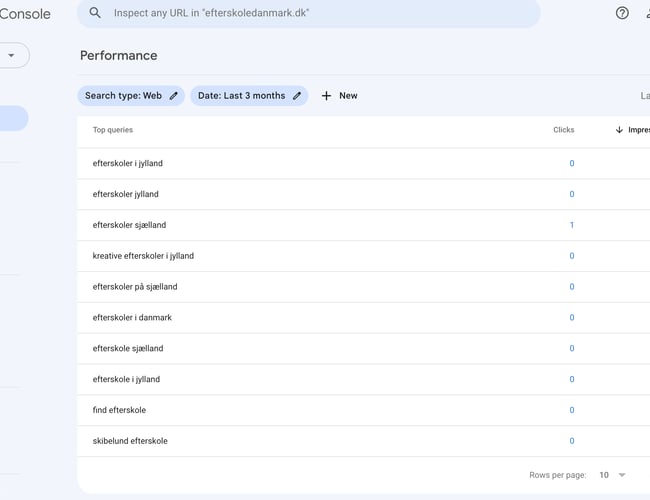The width and height of the screenshot is (650, 500).
Task: Click the New filter button
Action: pyautogui.click(x=340, y=96)
